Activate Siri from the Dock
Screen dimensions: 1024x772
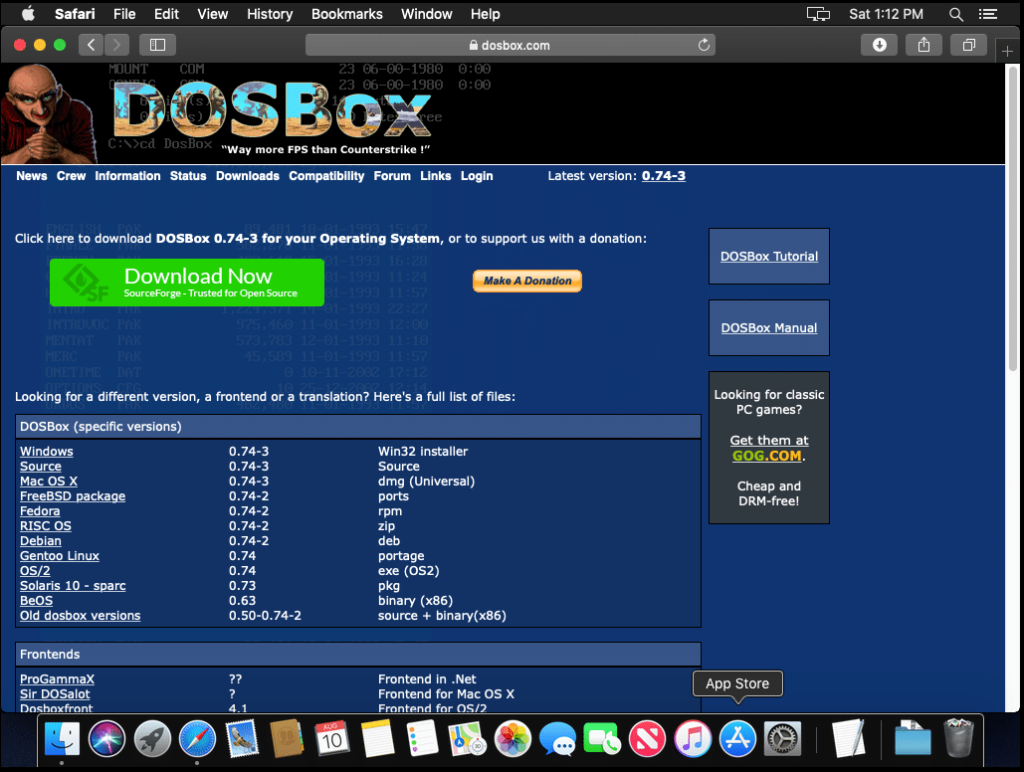(x=107, y=738)
